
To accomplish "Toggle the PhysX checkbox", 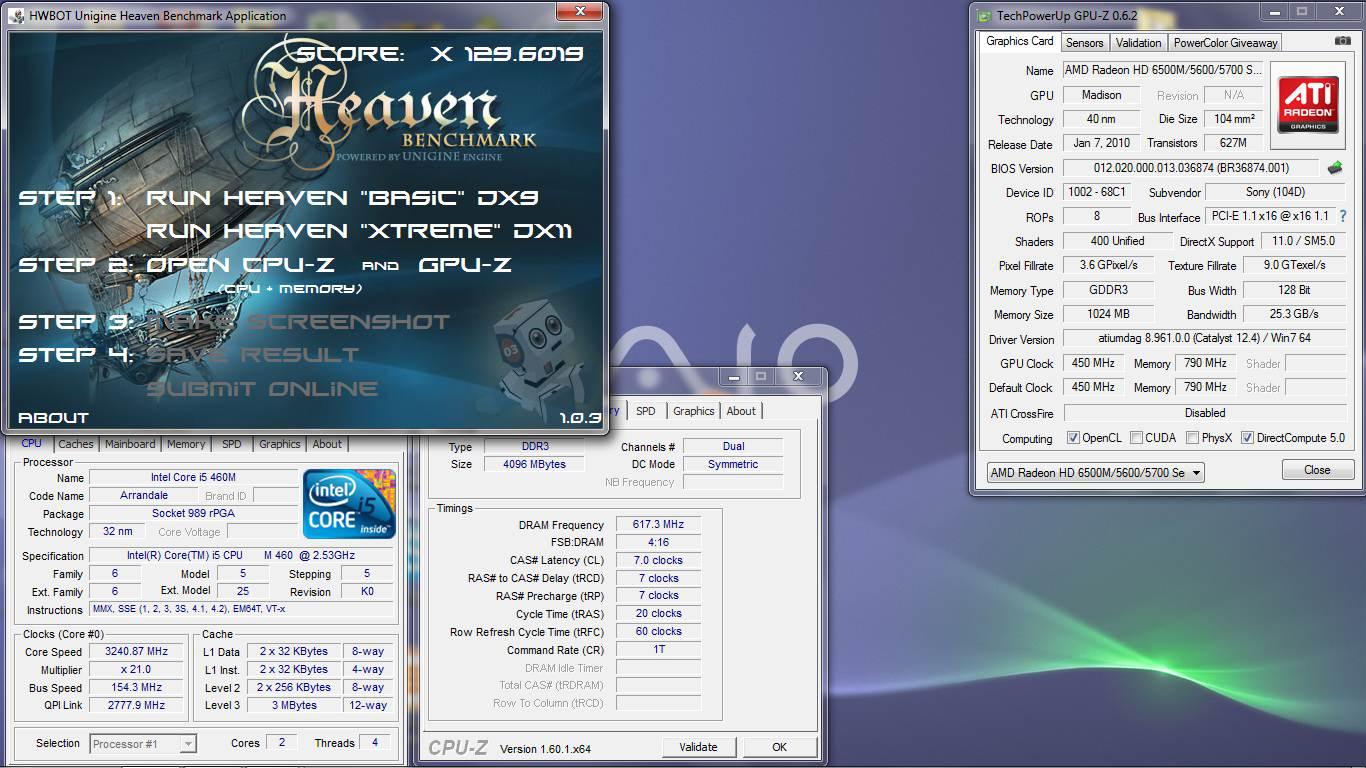I will [1192, 438].
